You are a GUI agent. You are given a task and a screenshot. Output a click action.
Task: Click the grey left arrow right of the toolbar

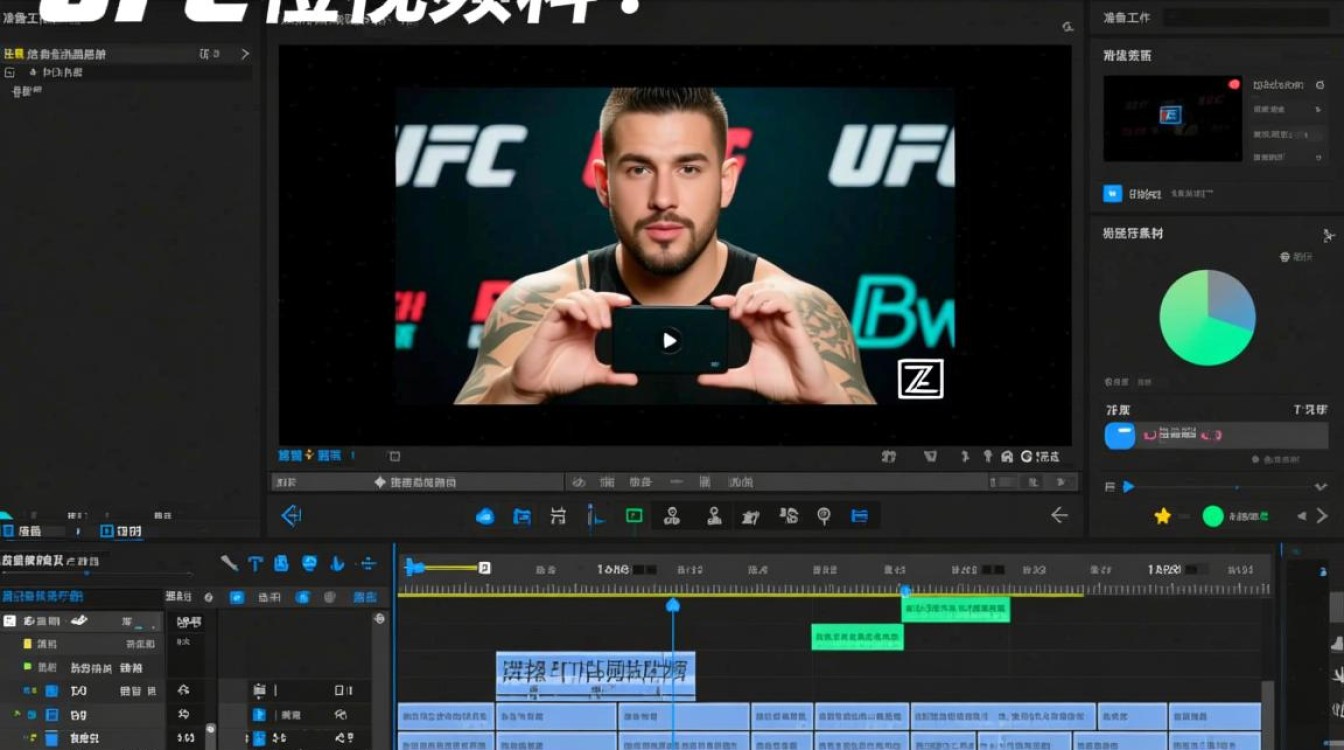[x=1059, y=515]
